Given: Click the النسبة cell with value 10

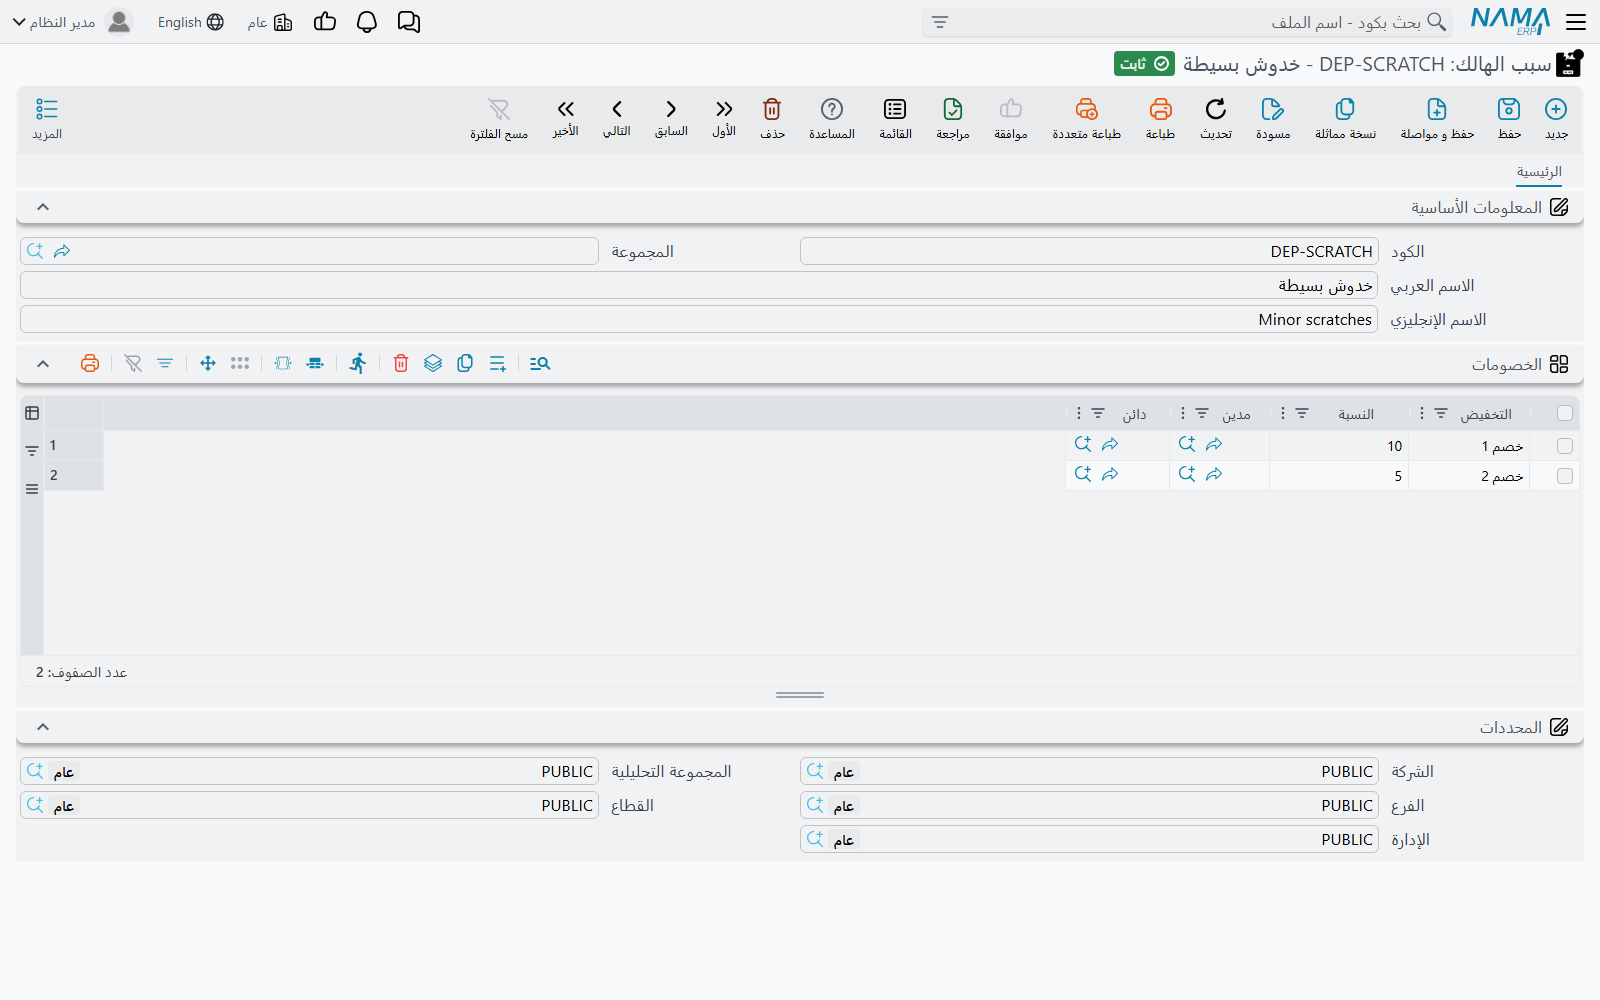Looking at the screenshot, I should click(x=1340, y=446).
